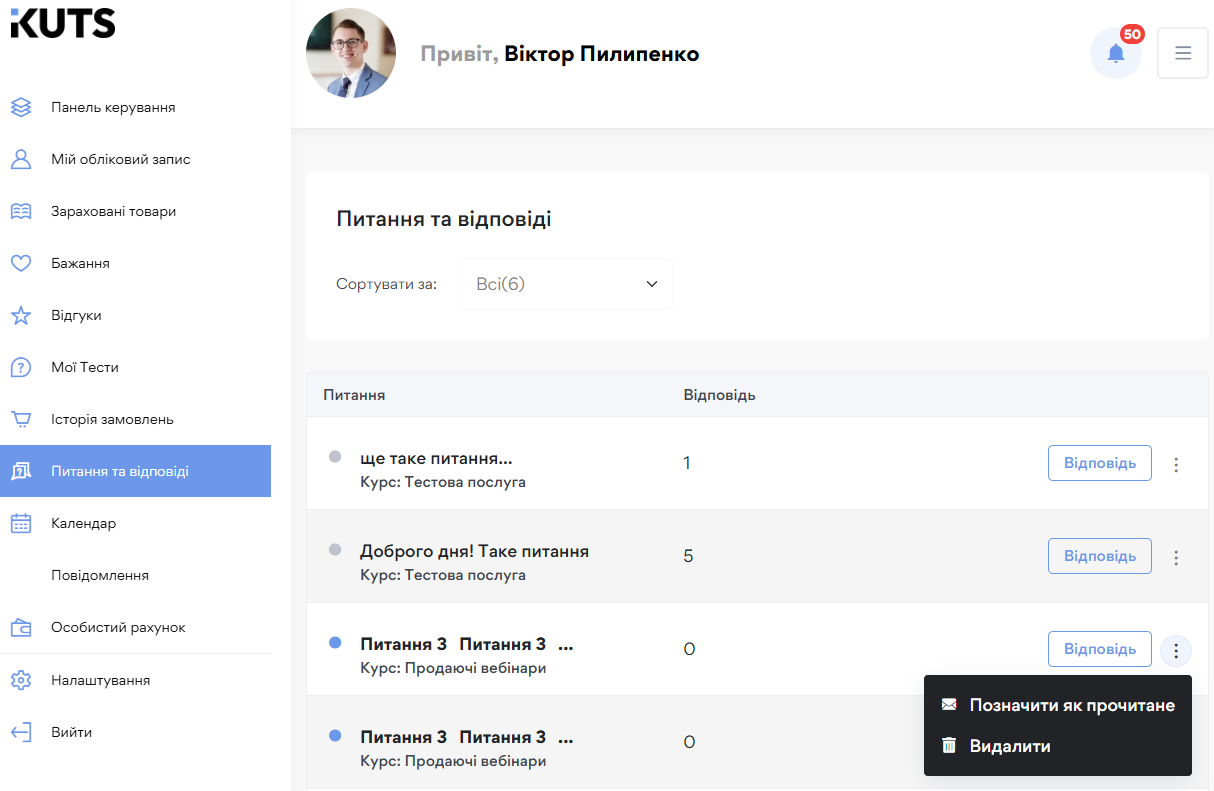Click the Календар calendar icon
This screenshot has height=791, width=1214.
(x=21, y=522)
